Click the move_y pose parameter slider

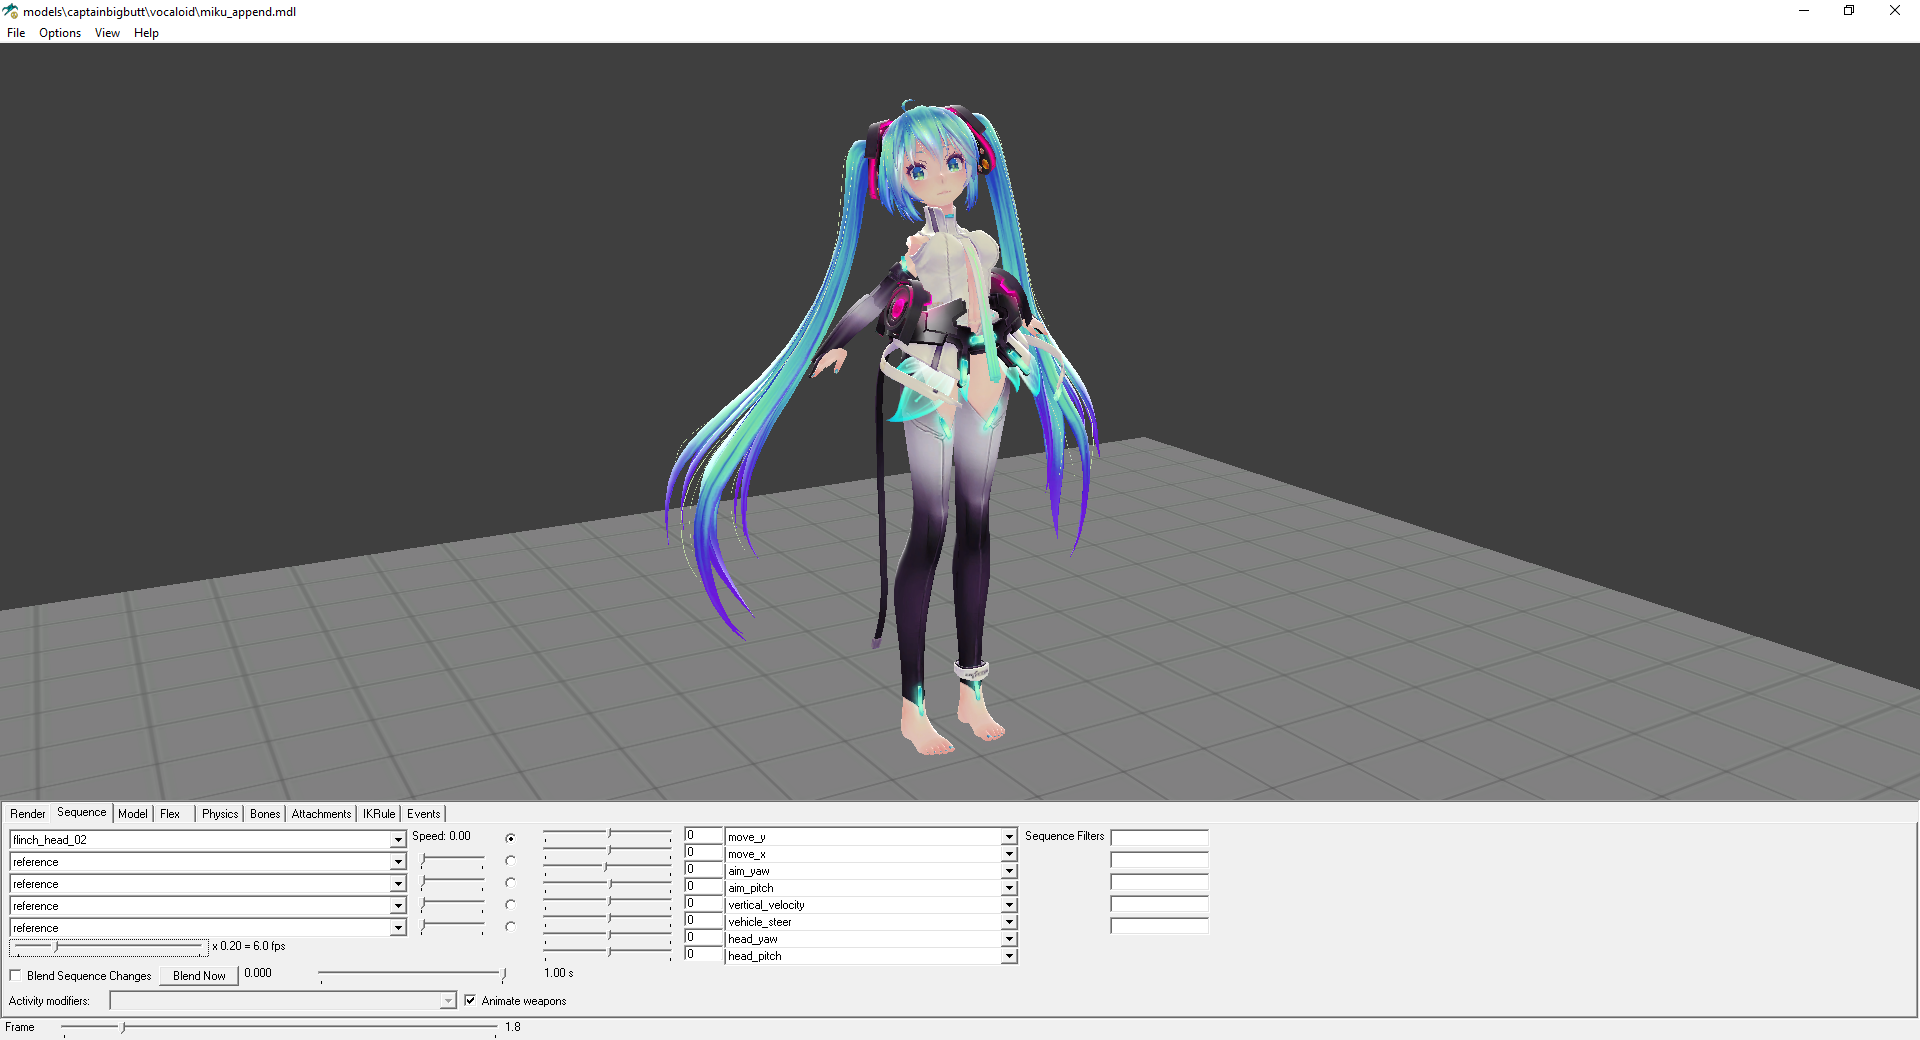coord(608,834)
